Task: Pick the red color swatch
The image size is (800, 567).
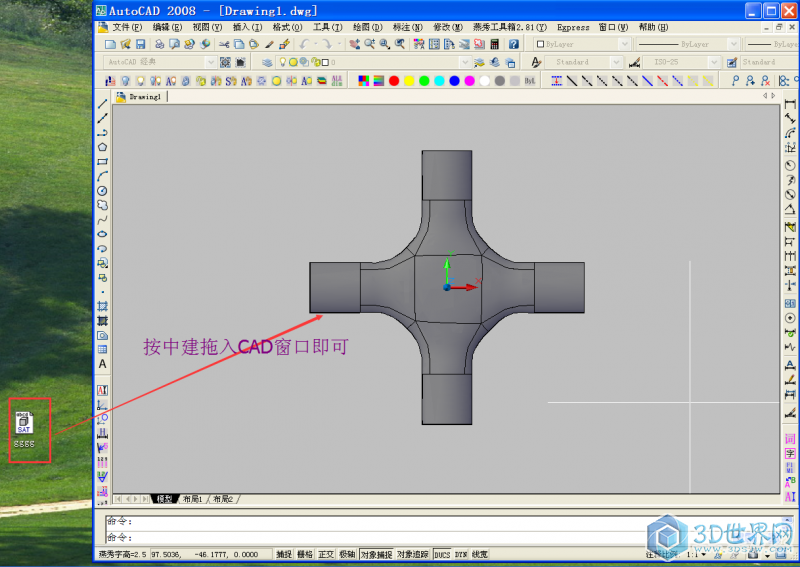Action: point(394,81)
